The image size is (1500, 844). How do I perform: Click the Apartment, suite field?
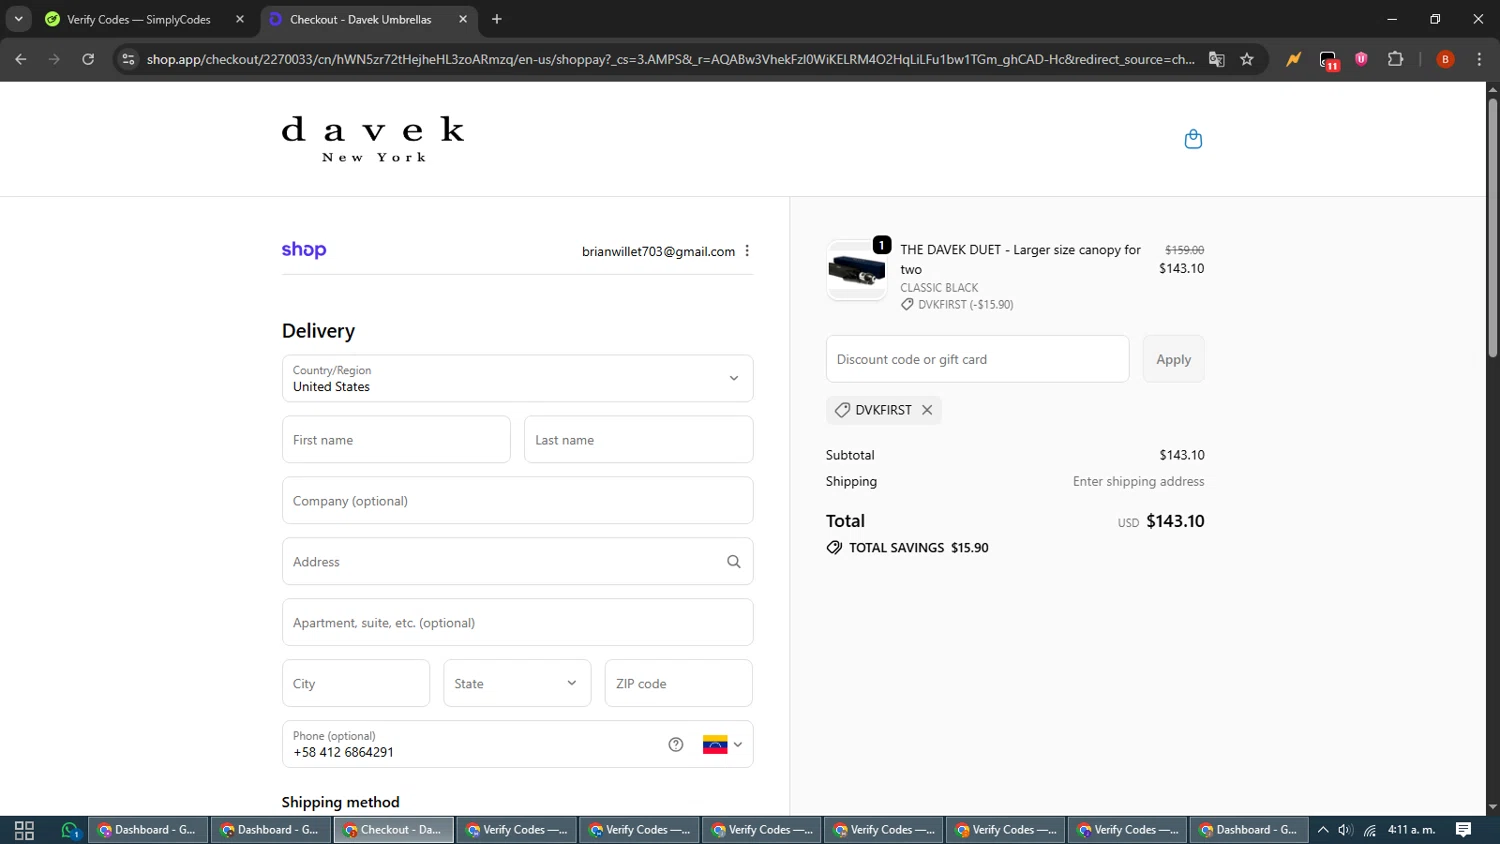click(x=517, y=622)
